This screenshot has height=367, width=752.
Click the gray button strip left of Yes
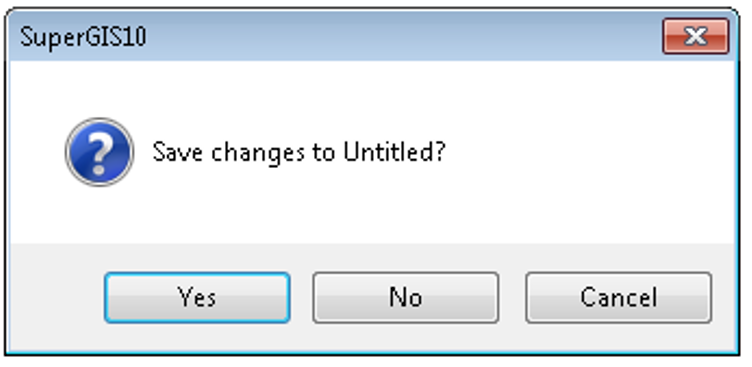pyautogui.click(x=57, y=297)
